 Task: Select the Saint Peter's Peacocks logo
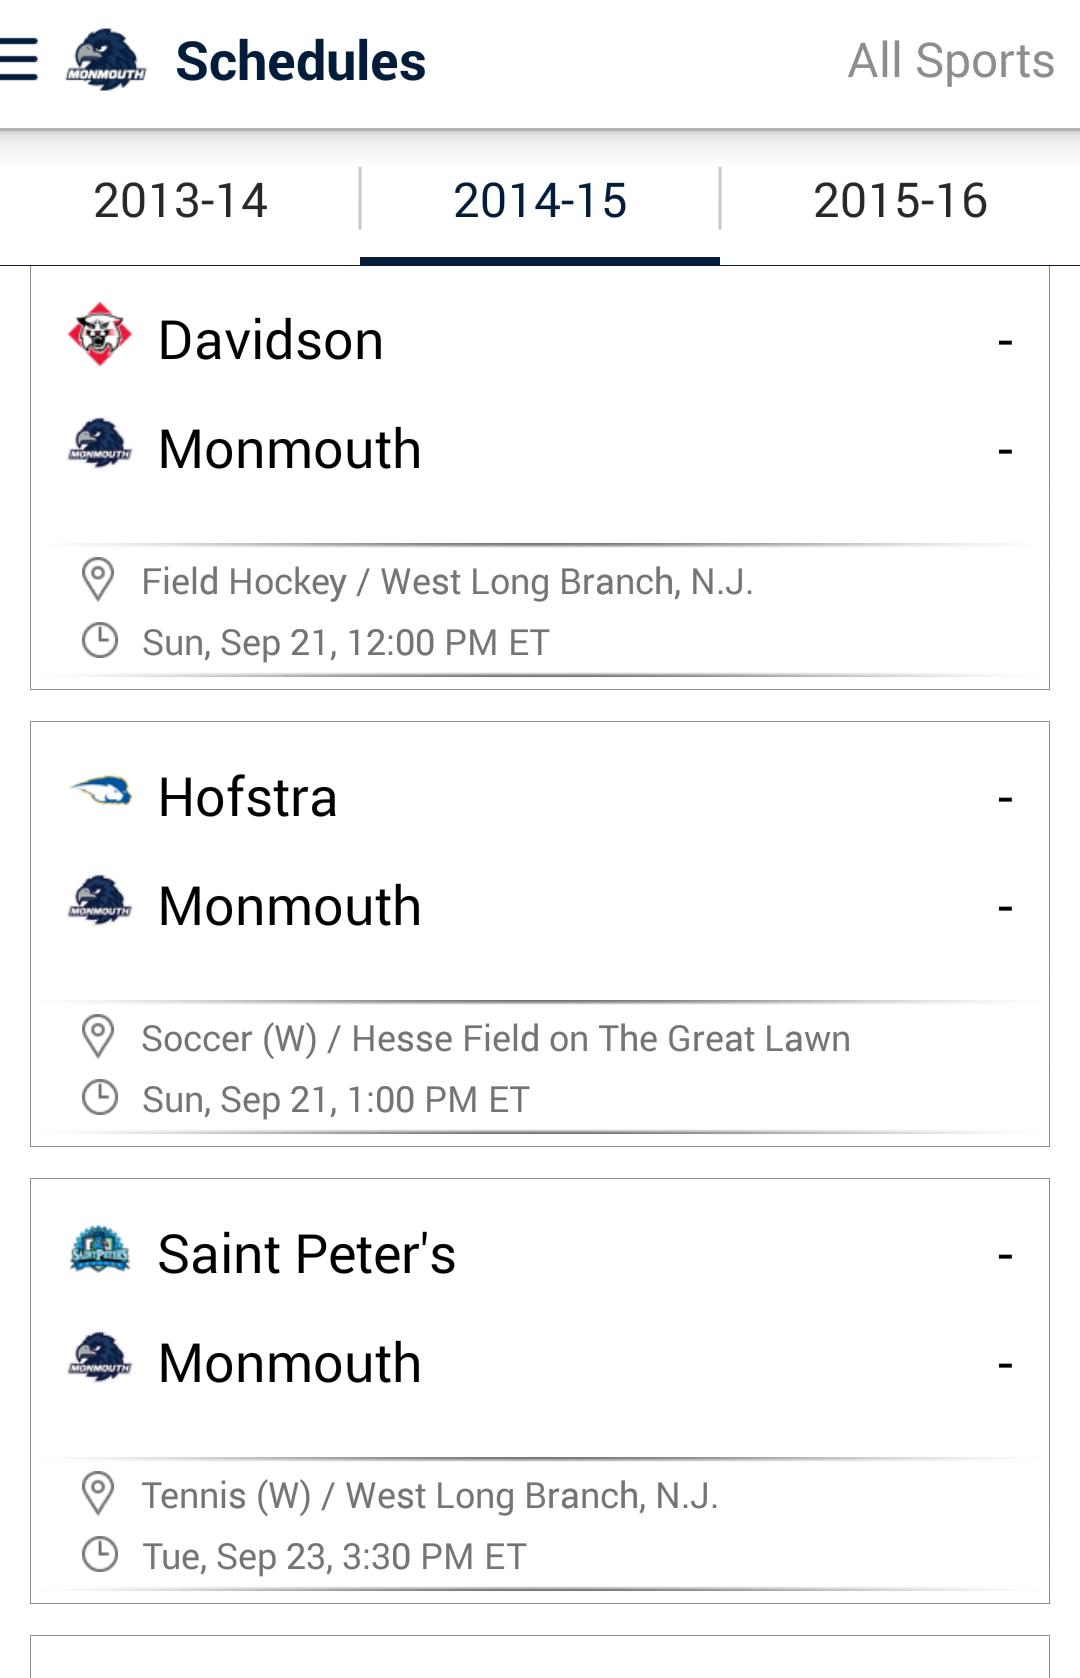(100, 1252)
